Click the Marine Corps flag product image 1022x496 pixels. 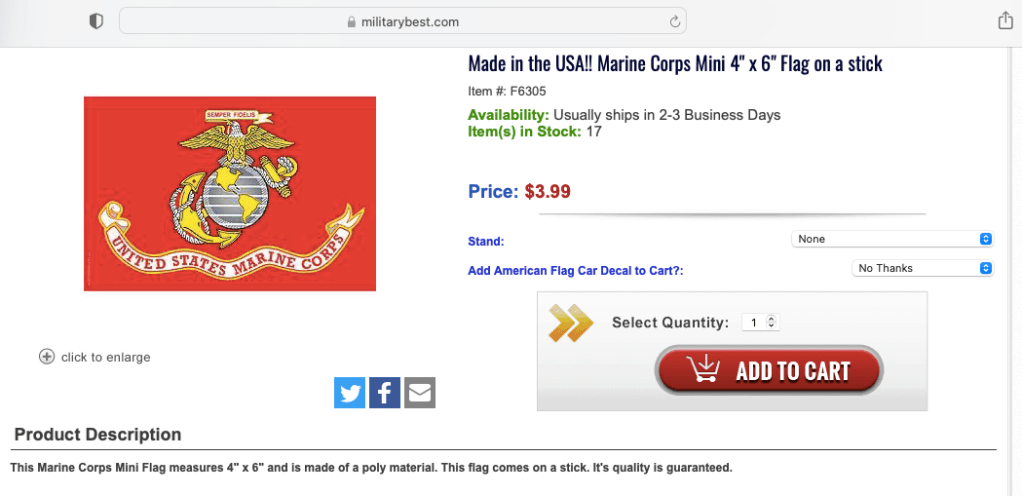point(230,194)
